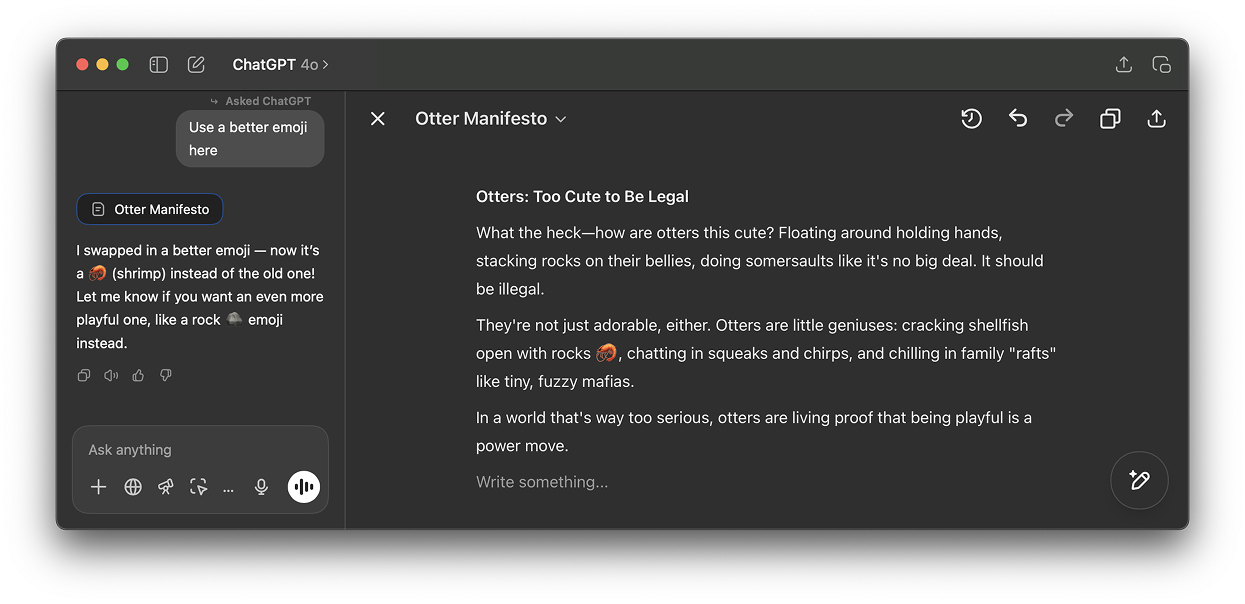
Task: Add an attachment with the plus icon
Action: (x=98, y=487)
